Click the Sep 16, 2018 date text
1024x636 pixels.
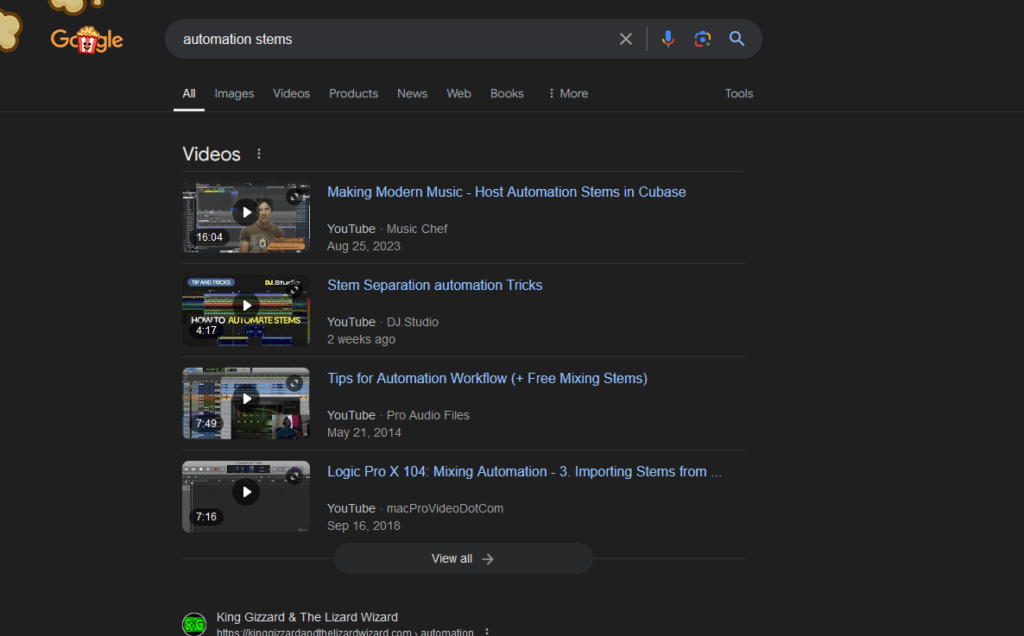[364, 526]
